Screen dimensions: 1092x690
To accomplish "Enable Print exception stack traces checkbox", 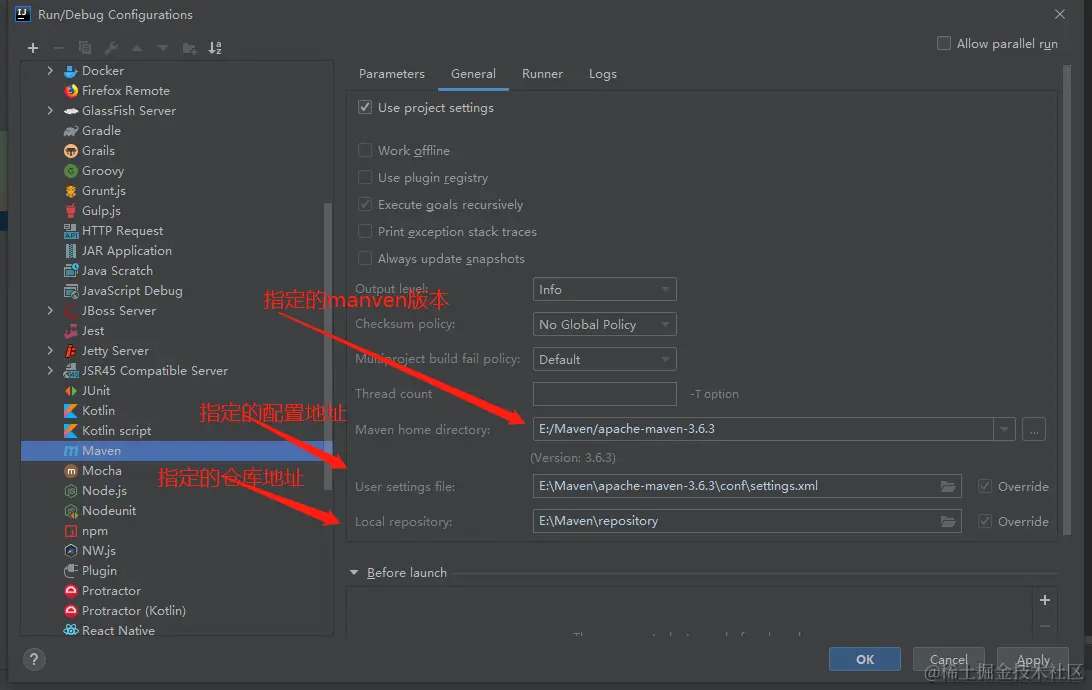I will pos(364,231).
